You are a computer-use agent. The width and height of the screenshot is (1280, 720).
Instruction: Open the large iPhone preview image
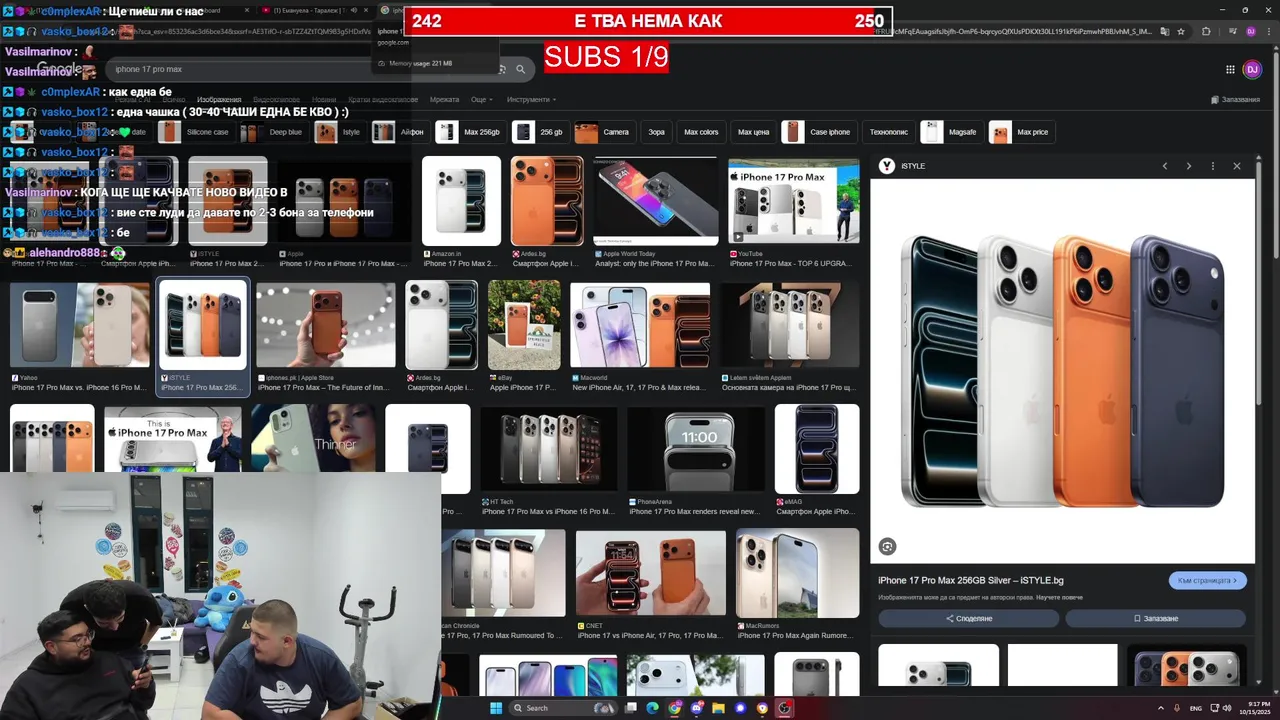click(x=1062, y=371)
